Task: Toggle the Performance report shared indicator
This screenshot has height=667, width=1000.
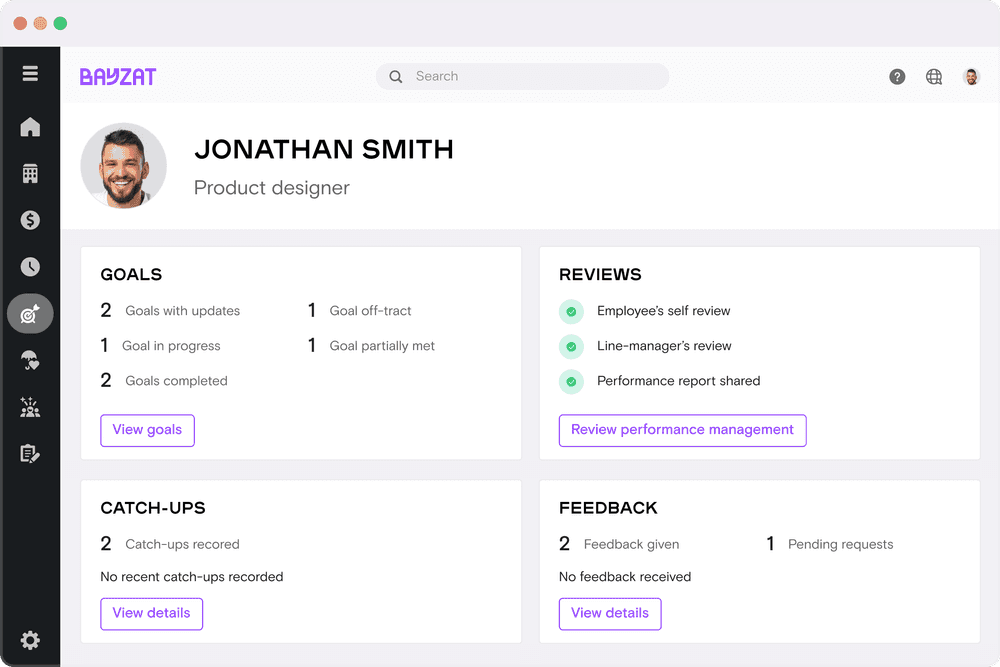Action: tap(571, 381)
